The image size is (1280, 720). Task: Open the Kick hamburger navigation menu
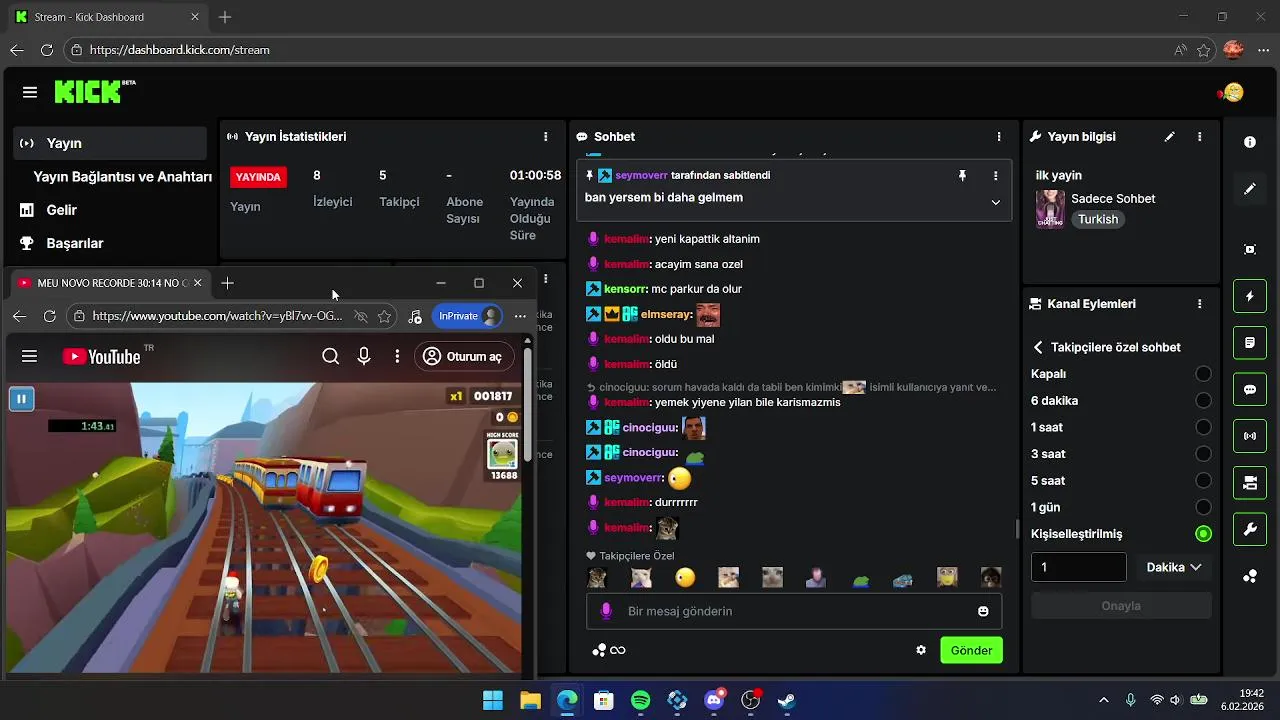coord(30,92)
